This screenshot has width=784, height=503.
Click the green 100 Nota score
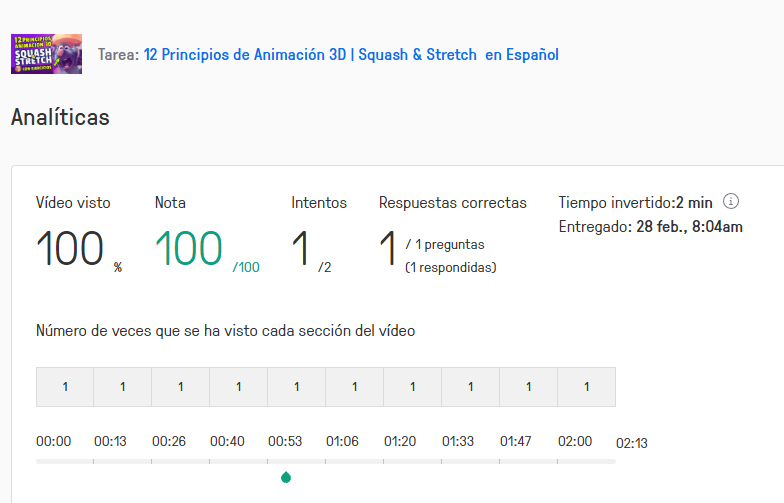click(x=189, y=249)
